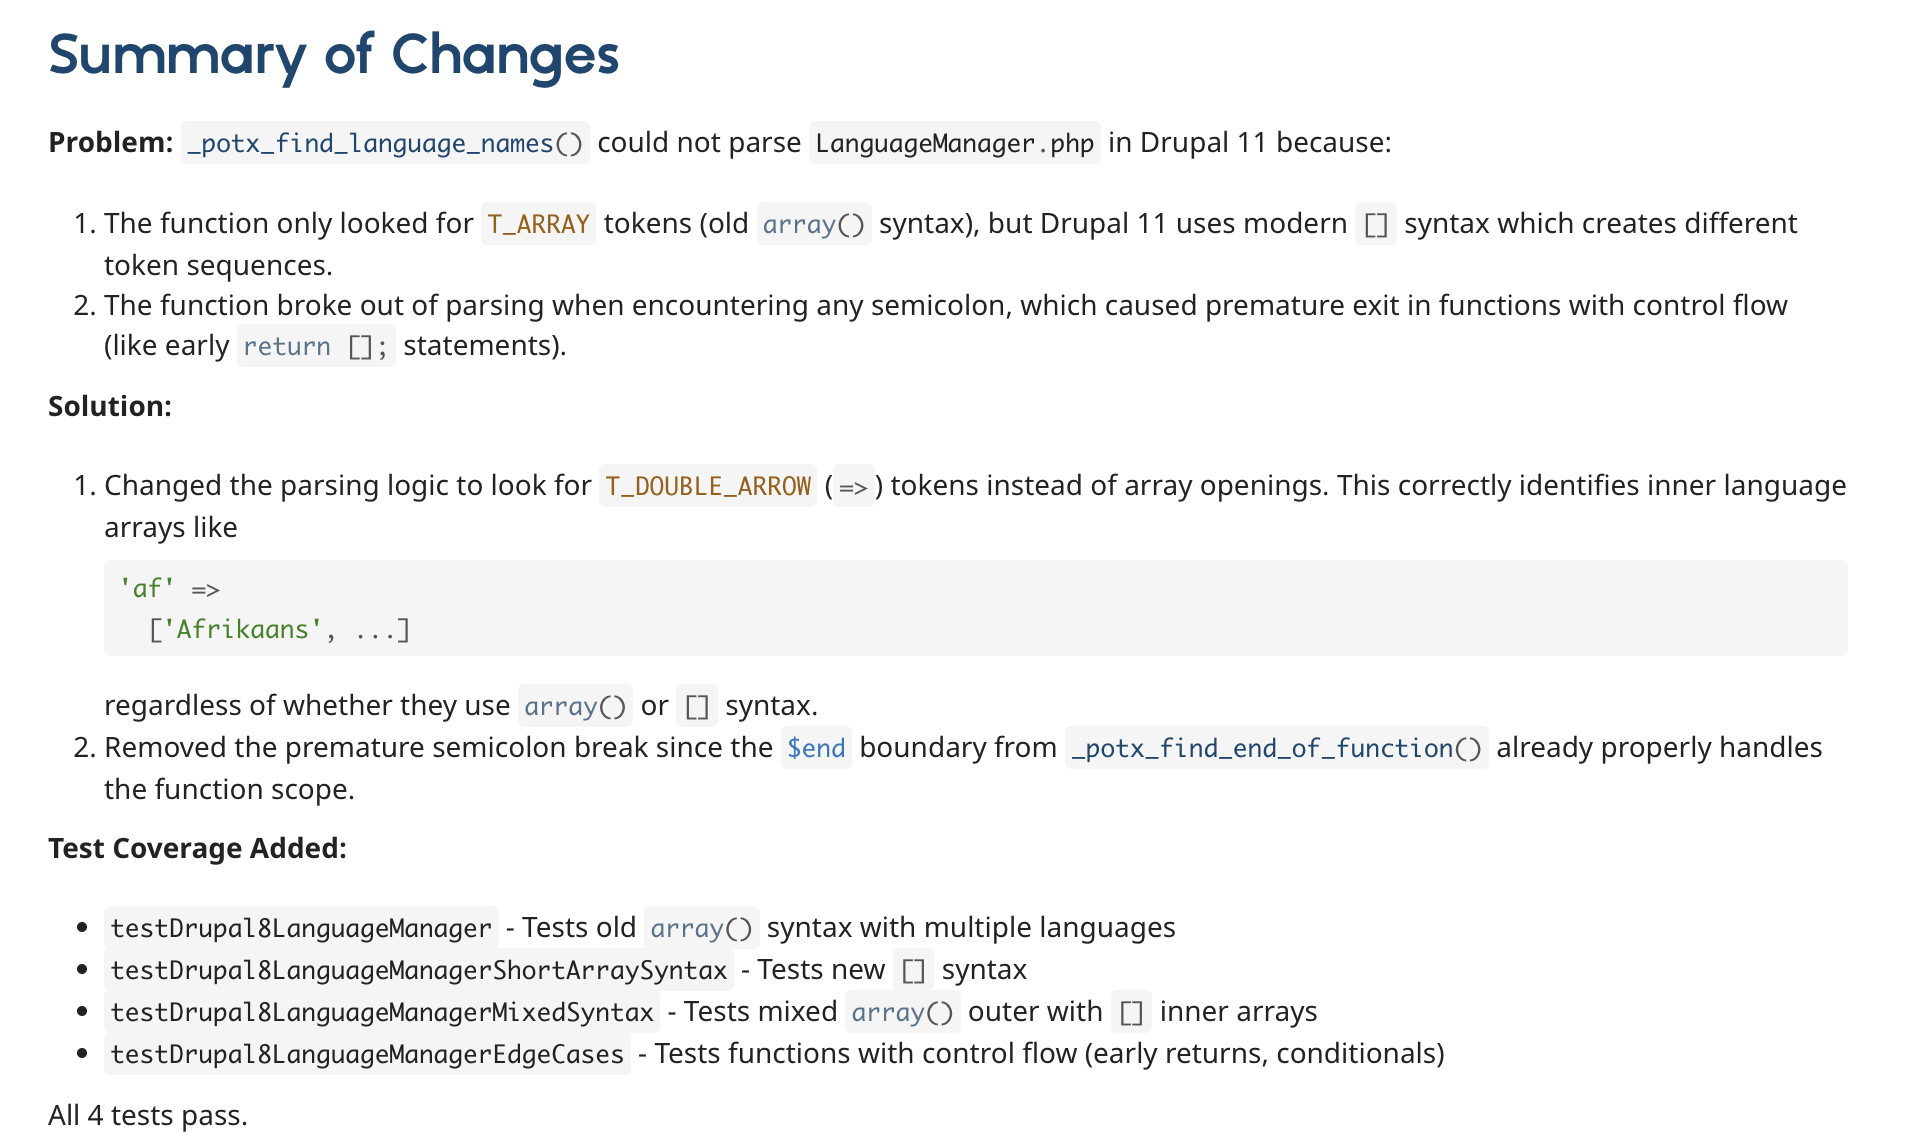Image resolution: width=1926 pixels, height=1140 pixels.
Task: Click the "Test Coverage Added:" label
Action: pyautogui.click(x=197, y=849)
